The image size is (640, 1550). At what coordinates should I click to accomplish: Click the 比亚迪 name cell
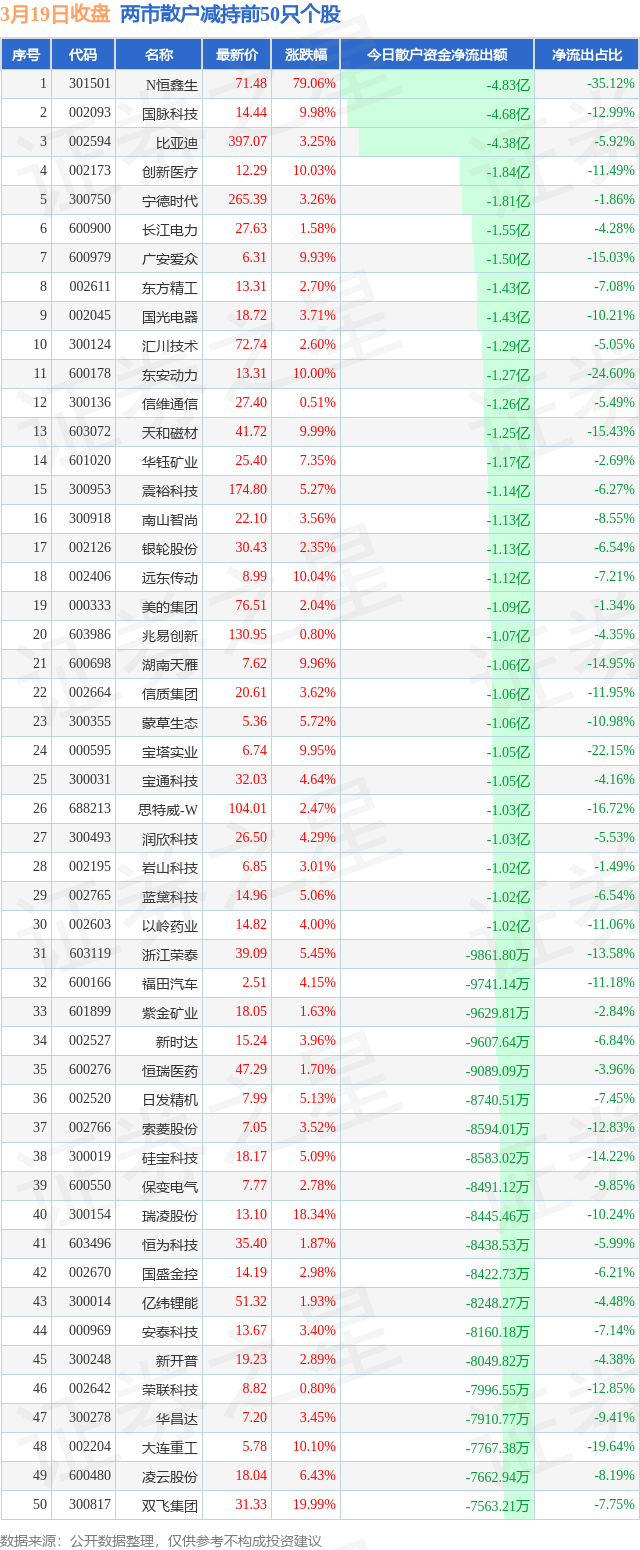tap(177, 142)
